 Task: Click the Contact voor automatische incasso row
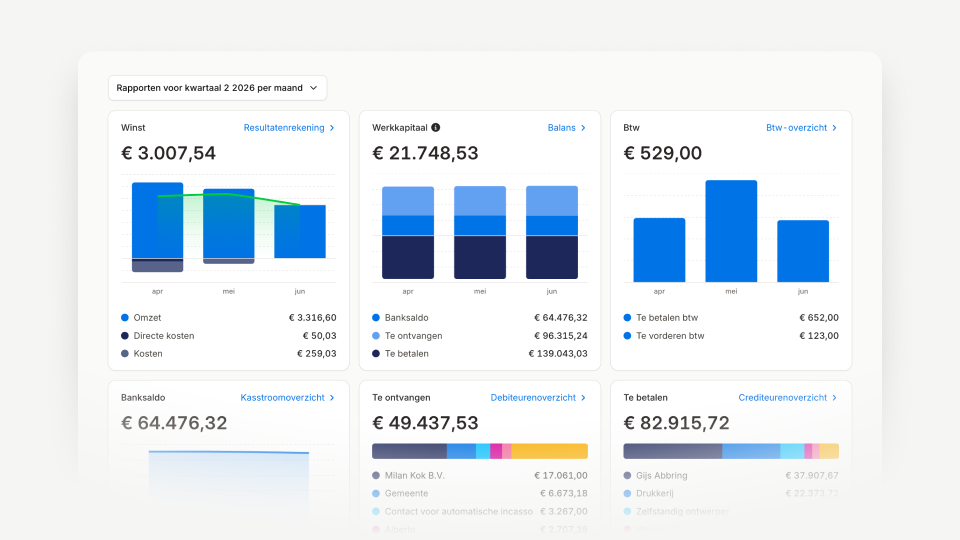480,511
